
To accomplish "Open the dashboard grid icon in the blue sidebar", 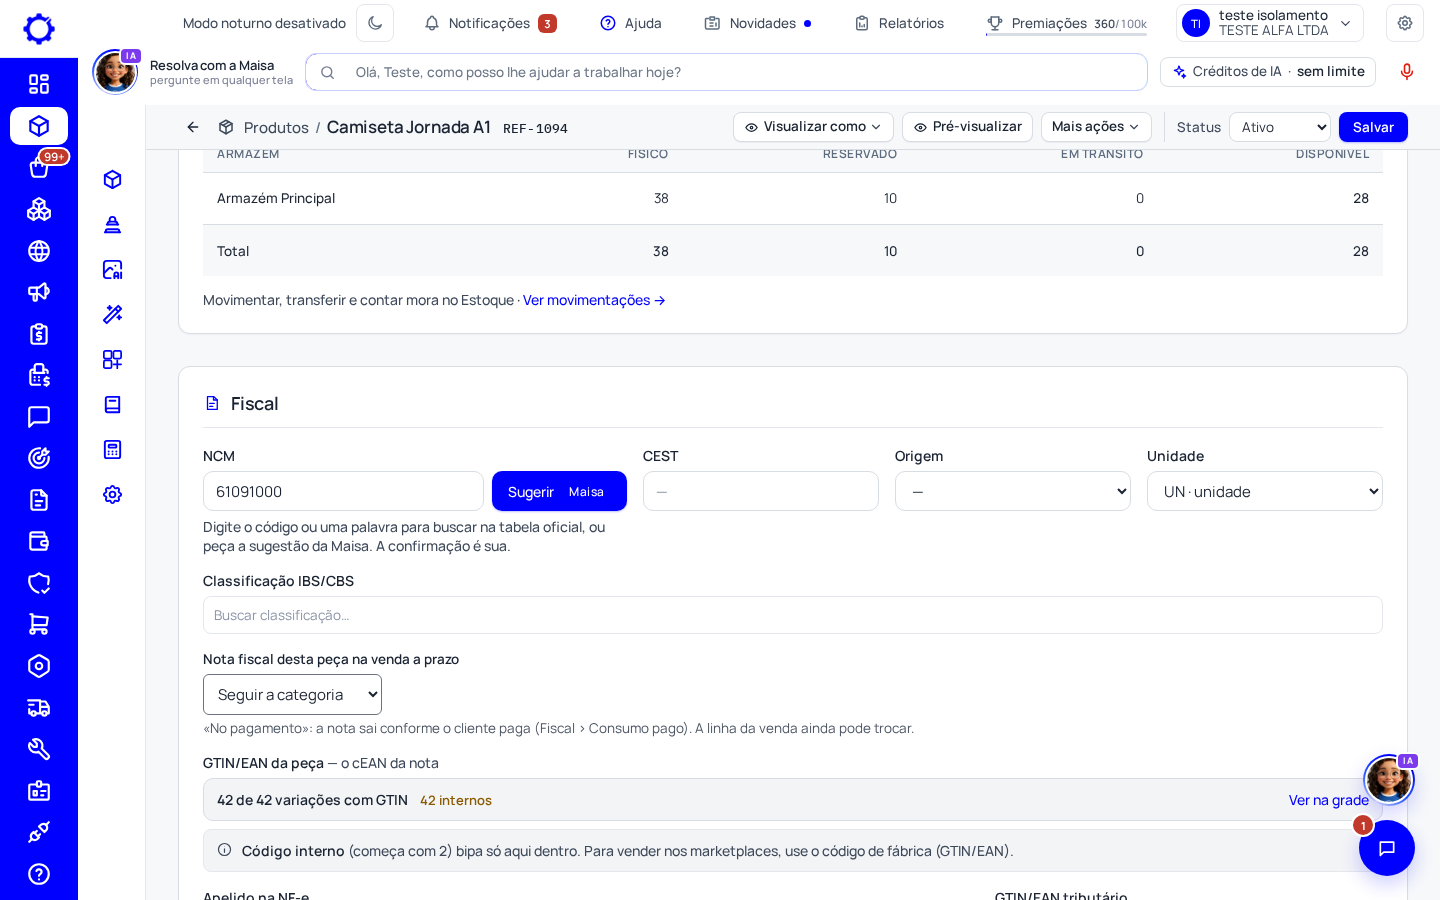I will tap(39, 84).
